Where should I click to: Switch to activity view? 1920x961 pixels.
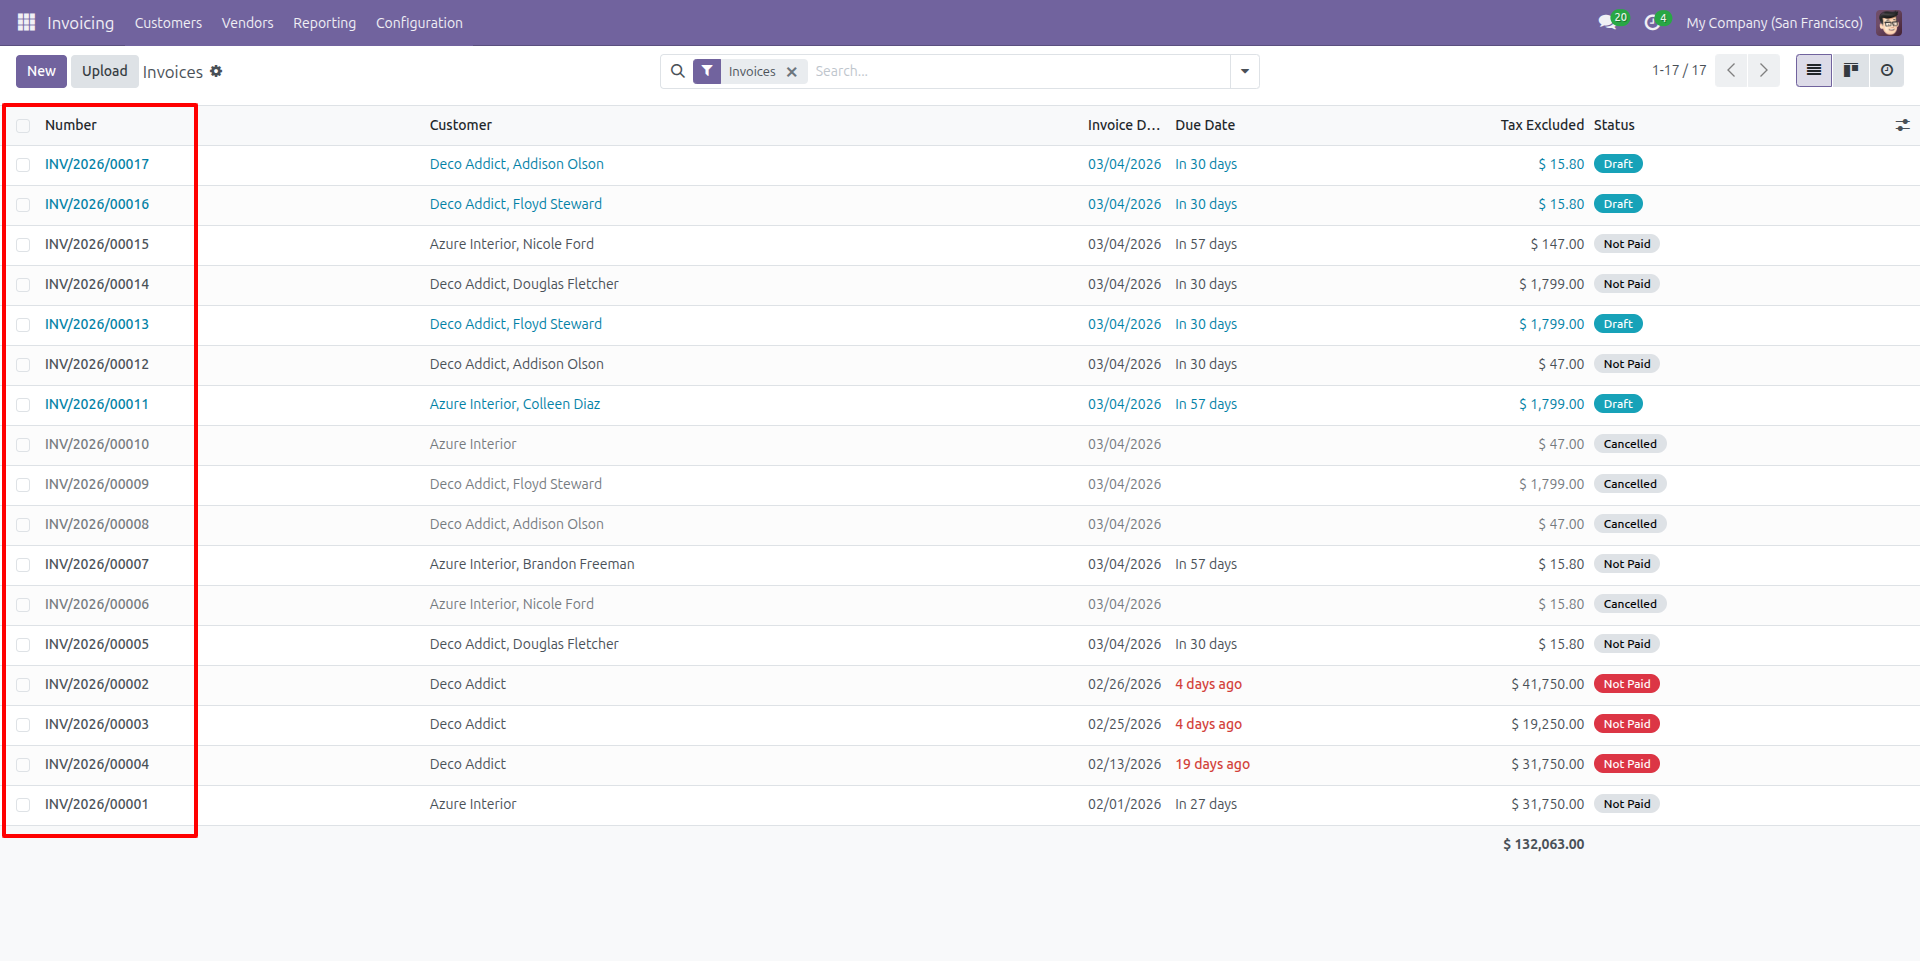[x=1887, y=70]
